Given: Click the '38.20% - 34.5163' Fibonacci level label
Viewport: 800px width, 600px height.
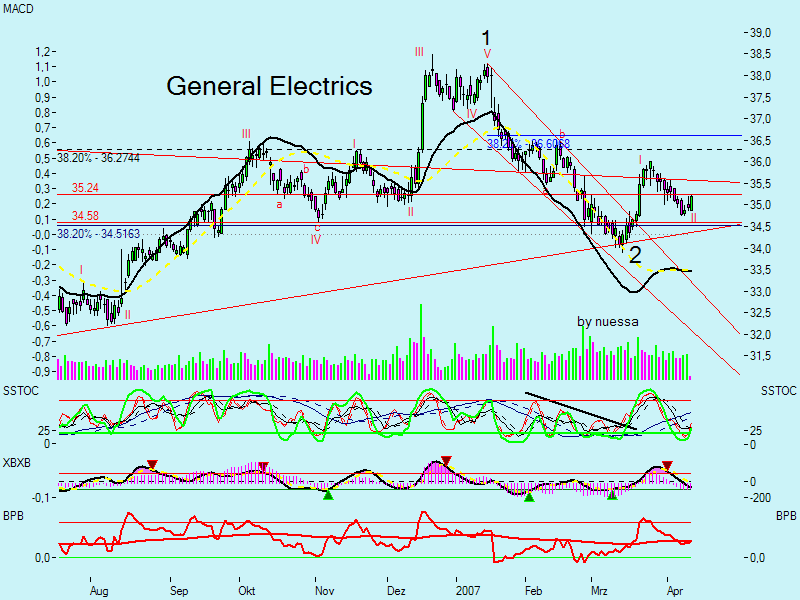Looking at the screenshot, I should pyautogui.click(x=98, y=234).
